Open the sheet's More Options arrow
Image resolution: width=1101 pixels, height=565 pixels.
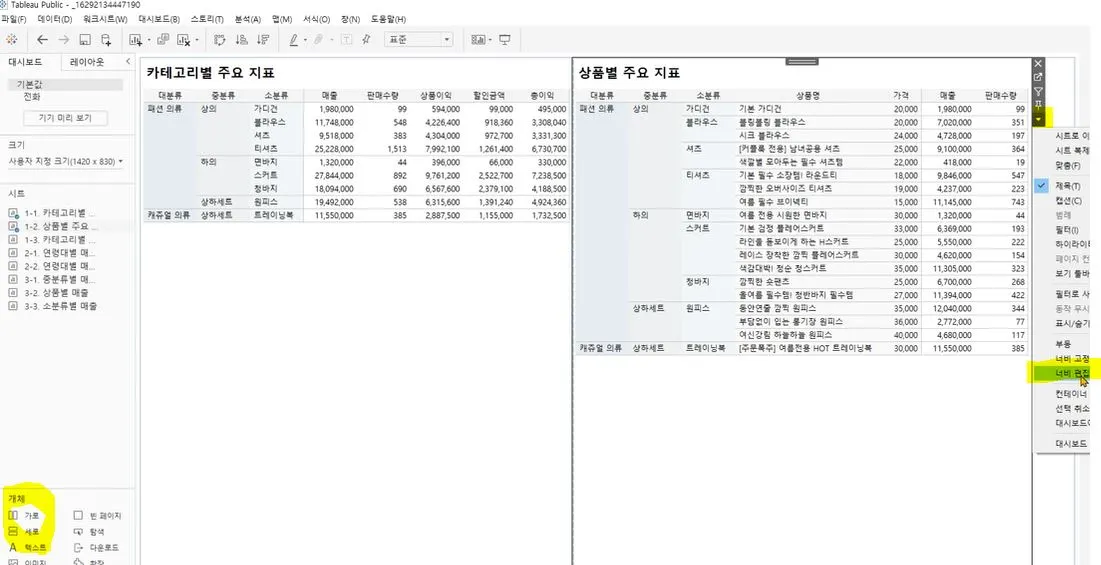(1039, 120)
